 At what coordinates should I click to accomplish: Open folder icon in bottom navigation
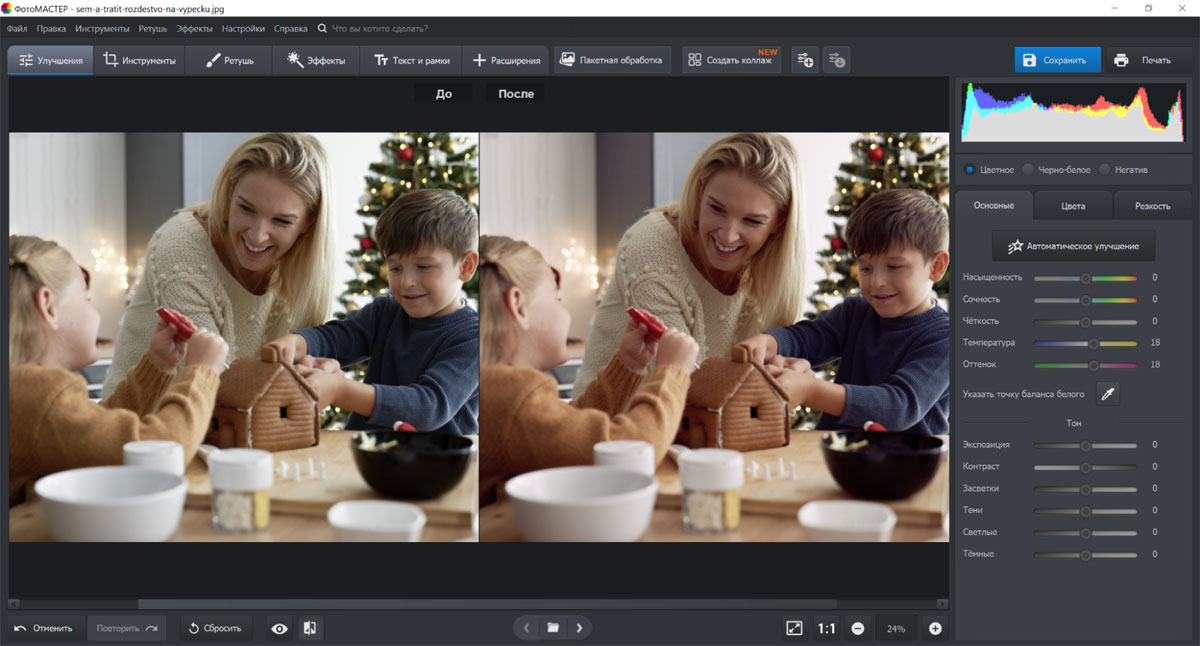553,628
